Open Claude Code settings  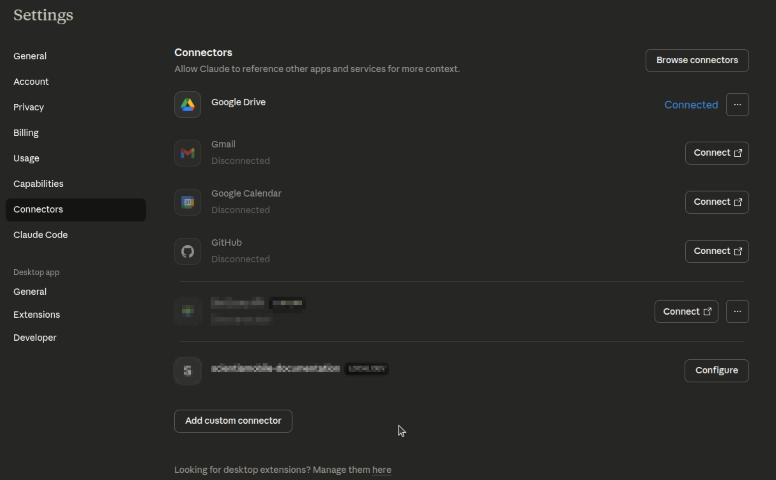point(76,235)
